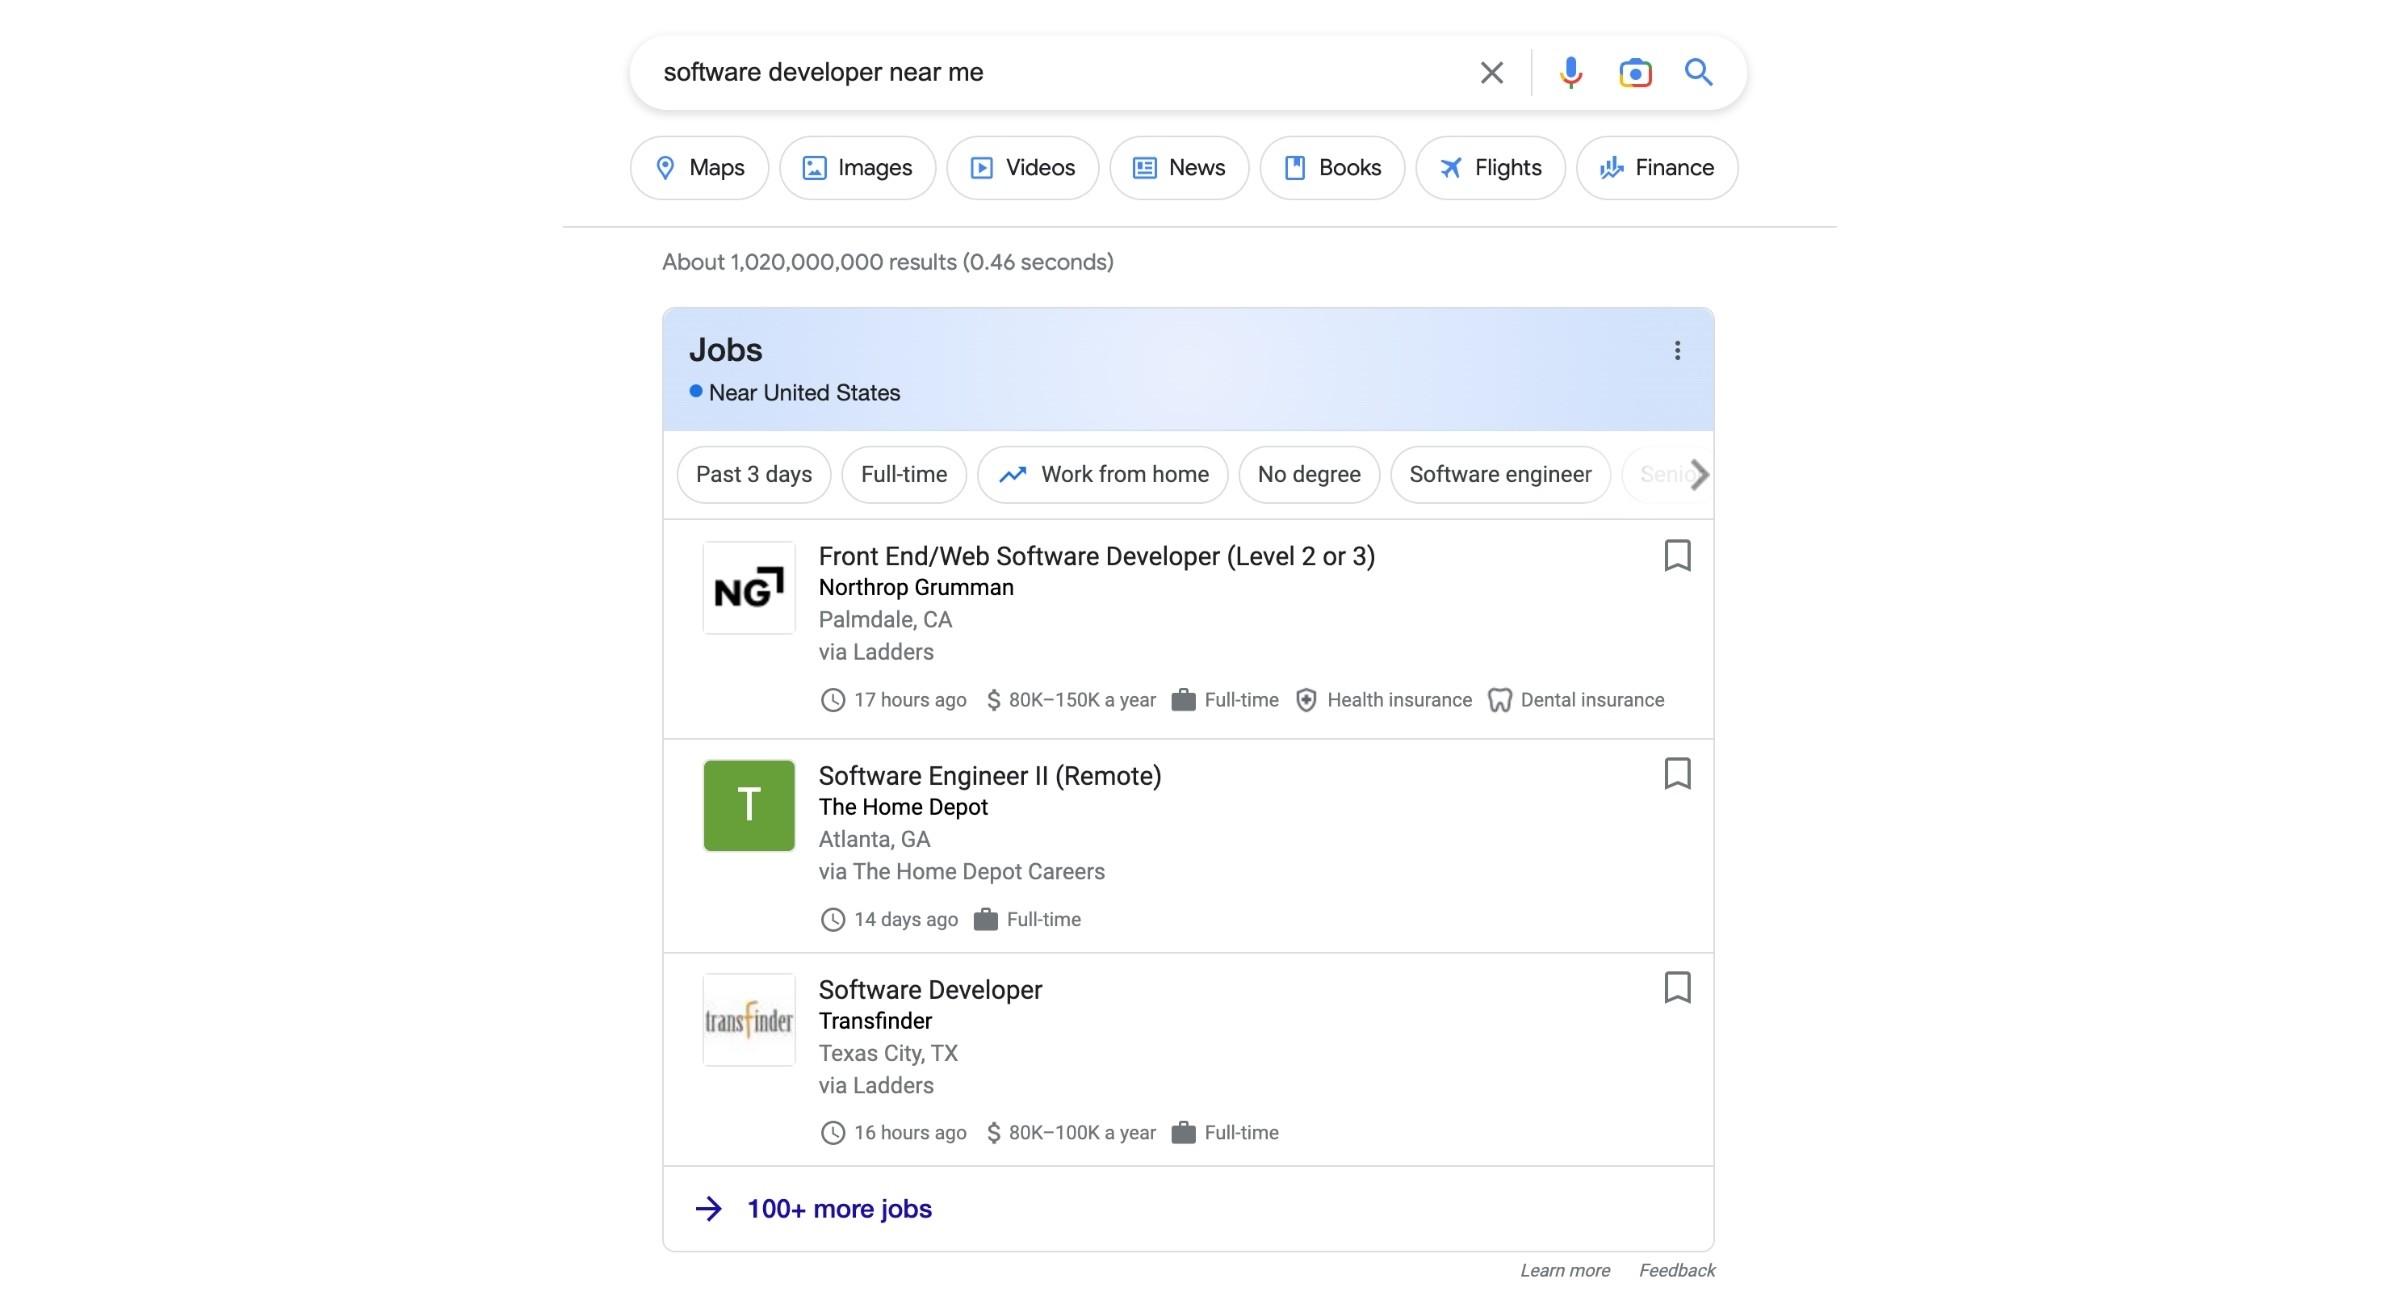
Task: Click the arrow beside 100+ more jobs
Action: 709,1209
